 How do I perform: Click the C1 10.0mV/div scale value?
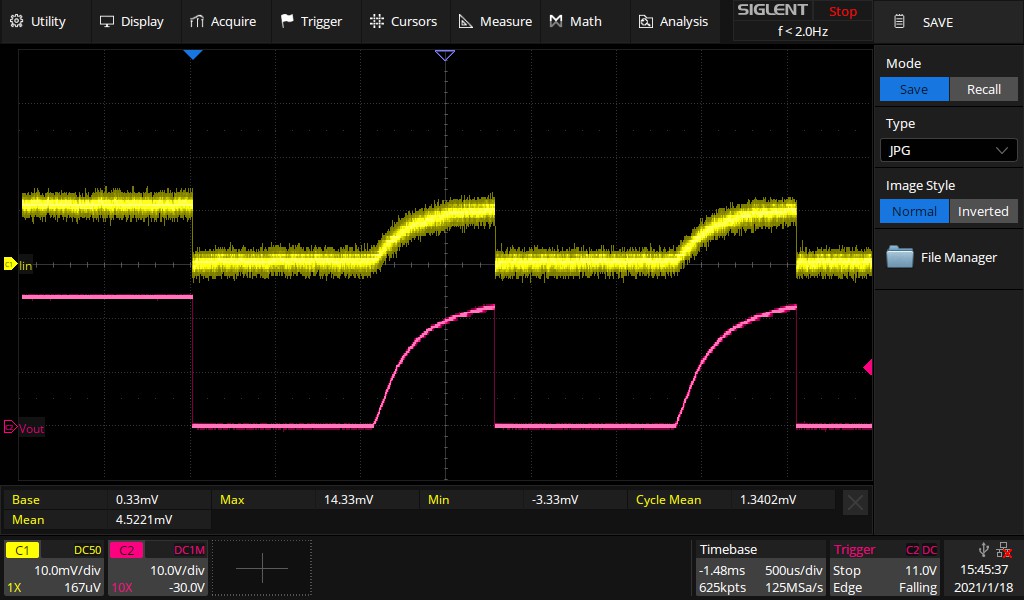(x=67, y=570)
